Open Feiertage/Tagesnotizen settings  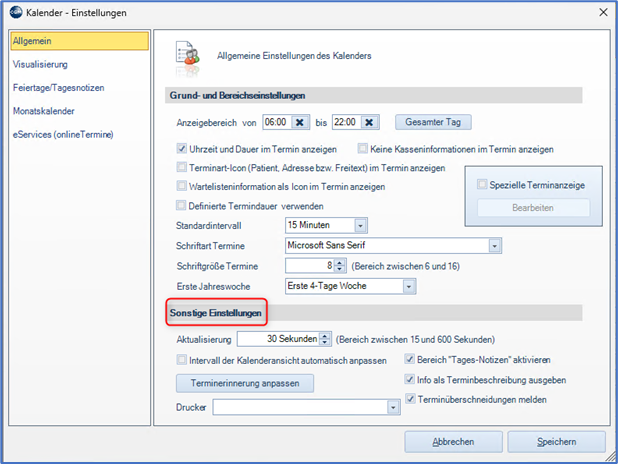pos(59,88)
